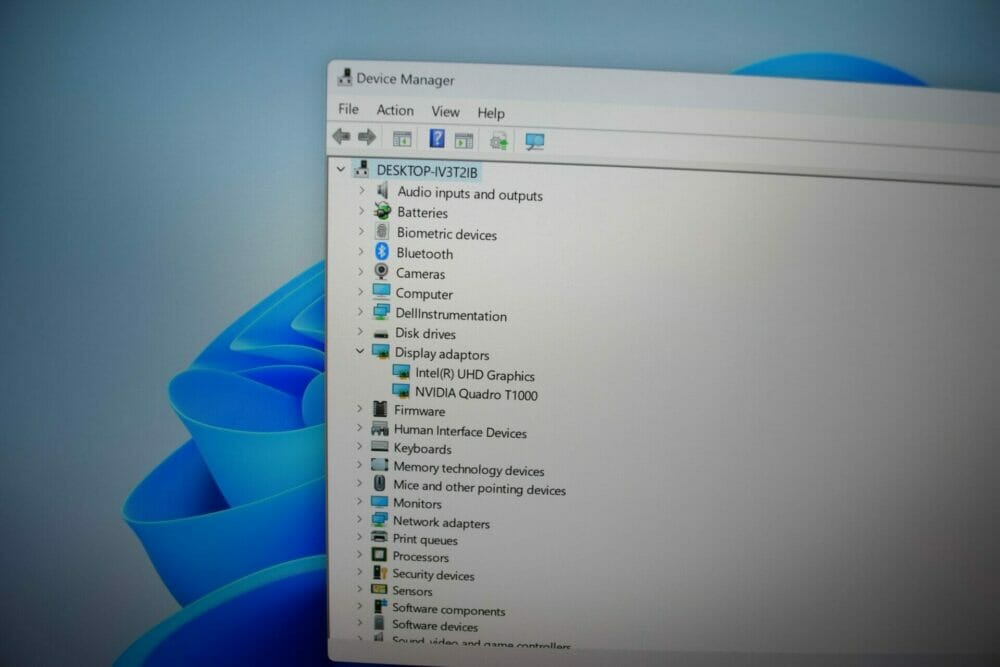The height and width of the screenshot is (667, 1000).
Task: Scan for hardware changes using the monitor icon
Action: click(x=534, y=142)
